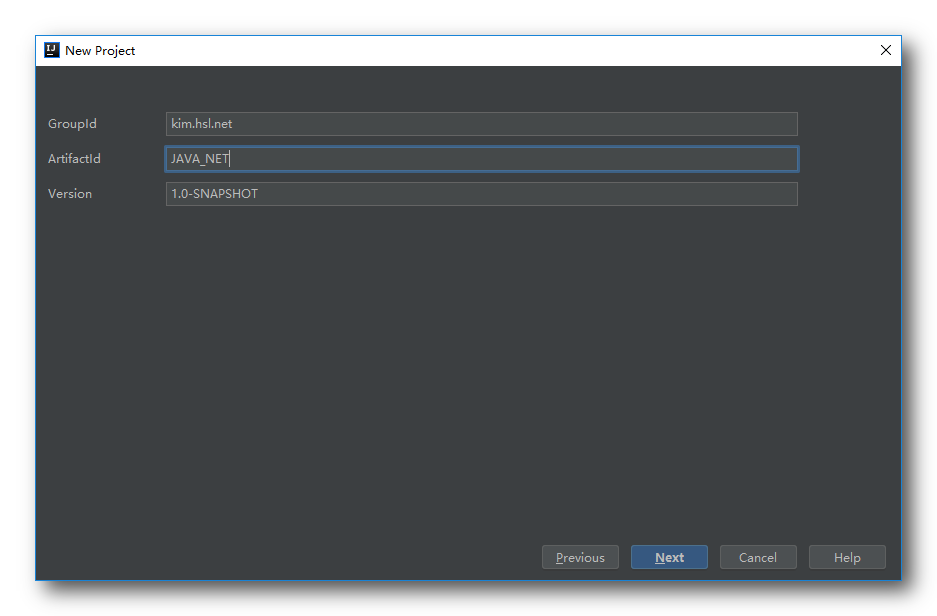Click the GroupId label

(x=72, y=124)
